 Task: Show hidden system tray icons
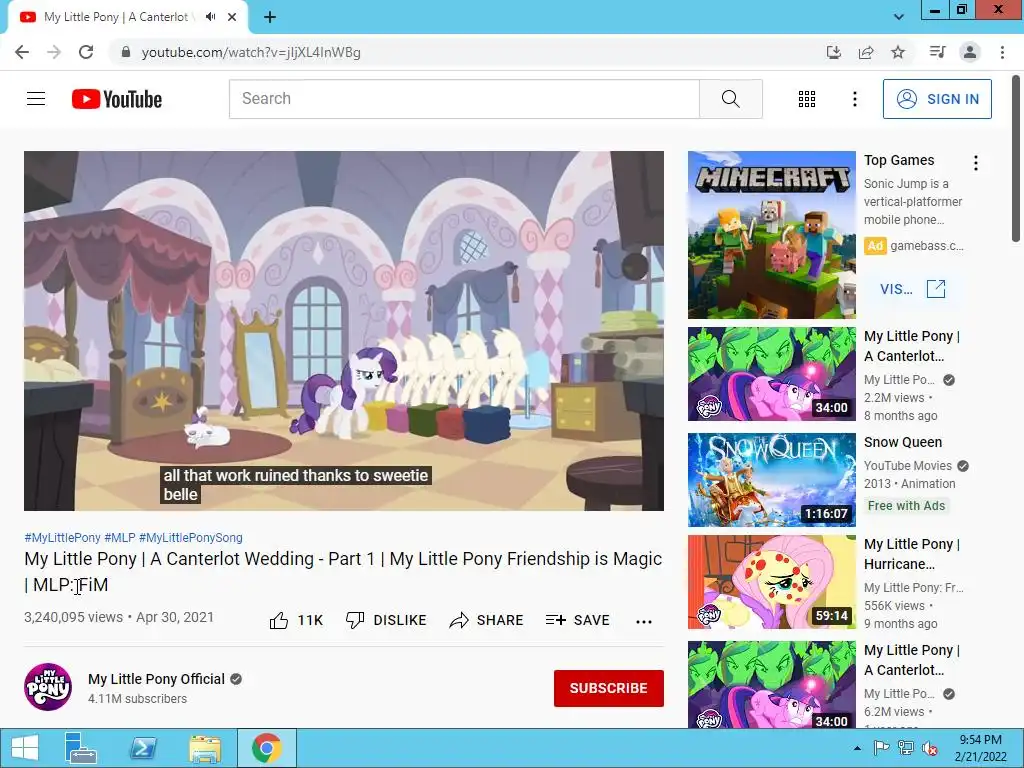coord(857,748)
